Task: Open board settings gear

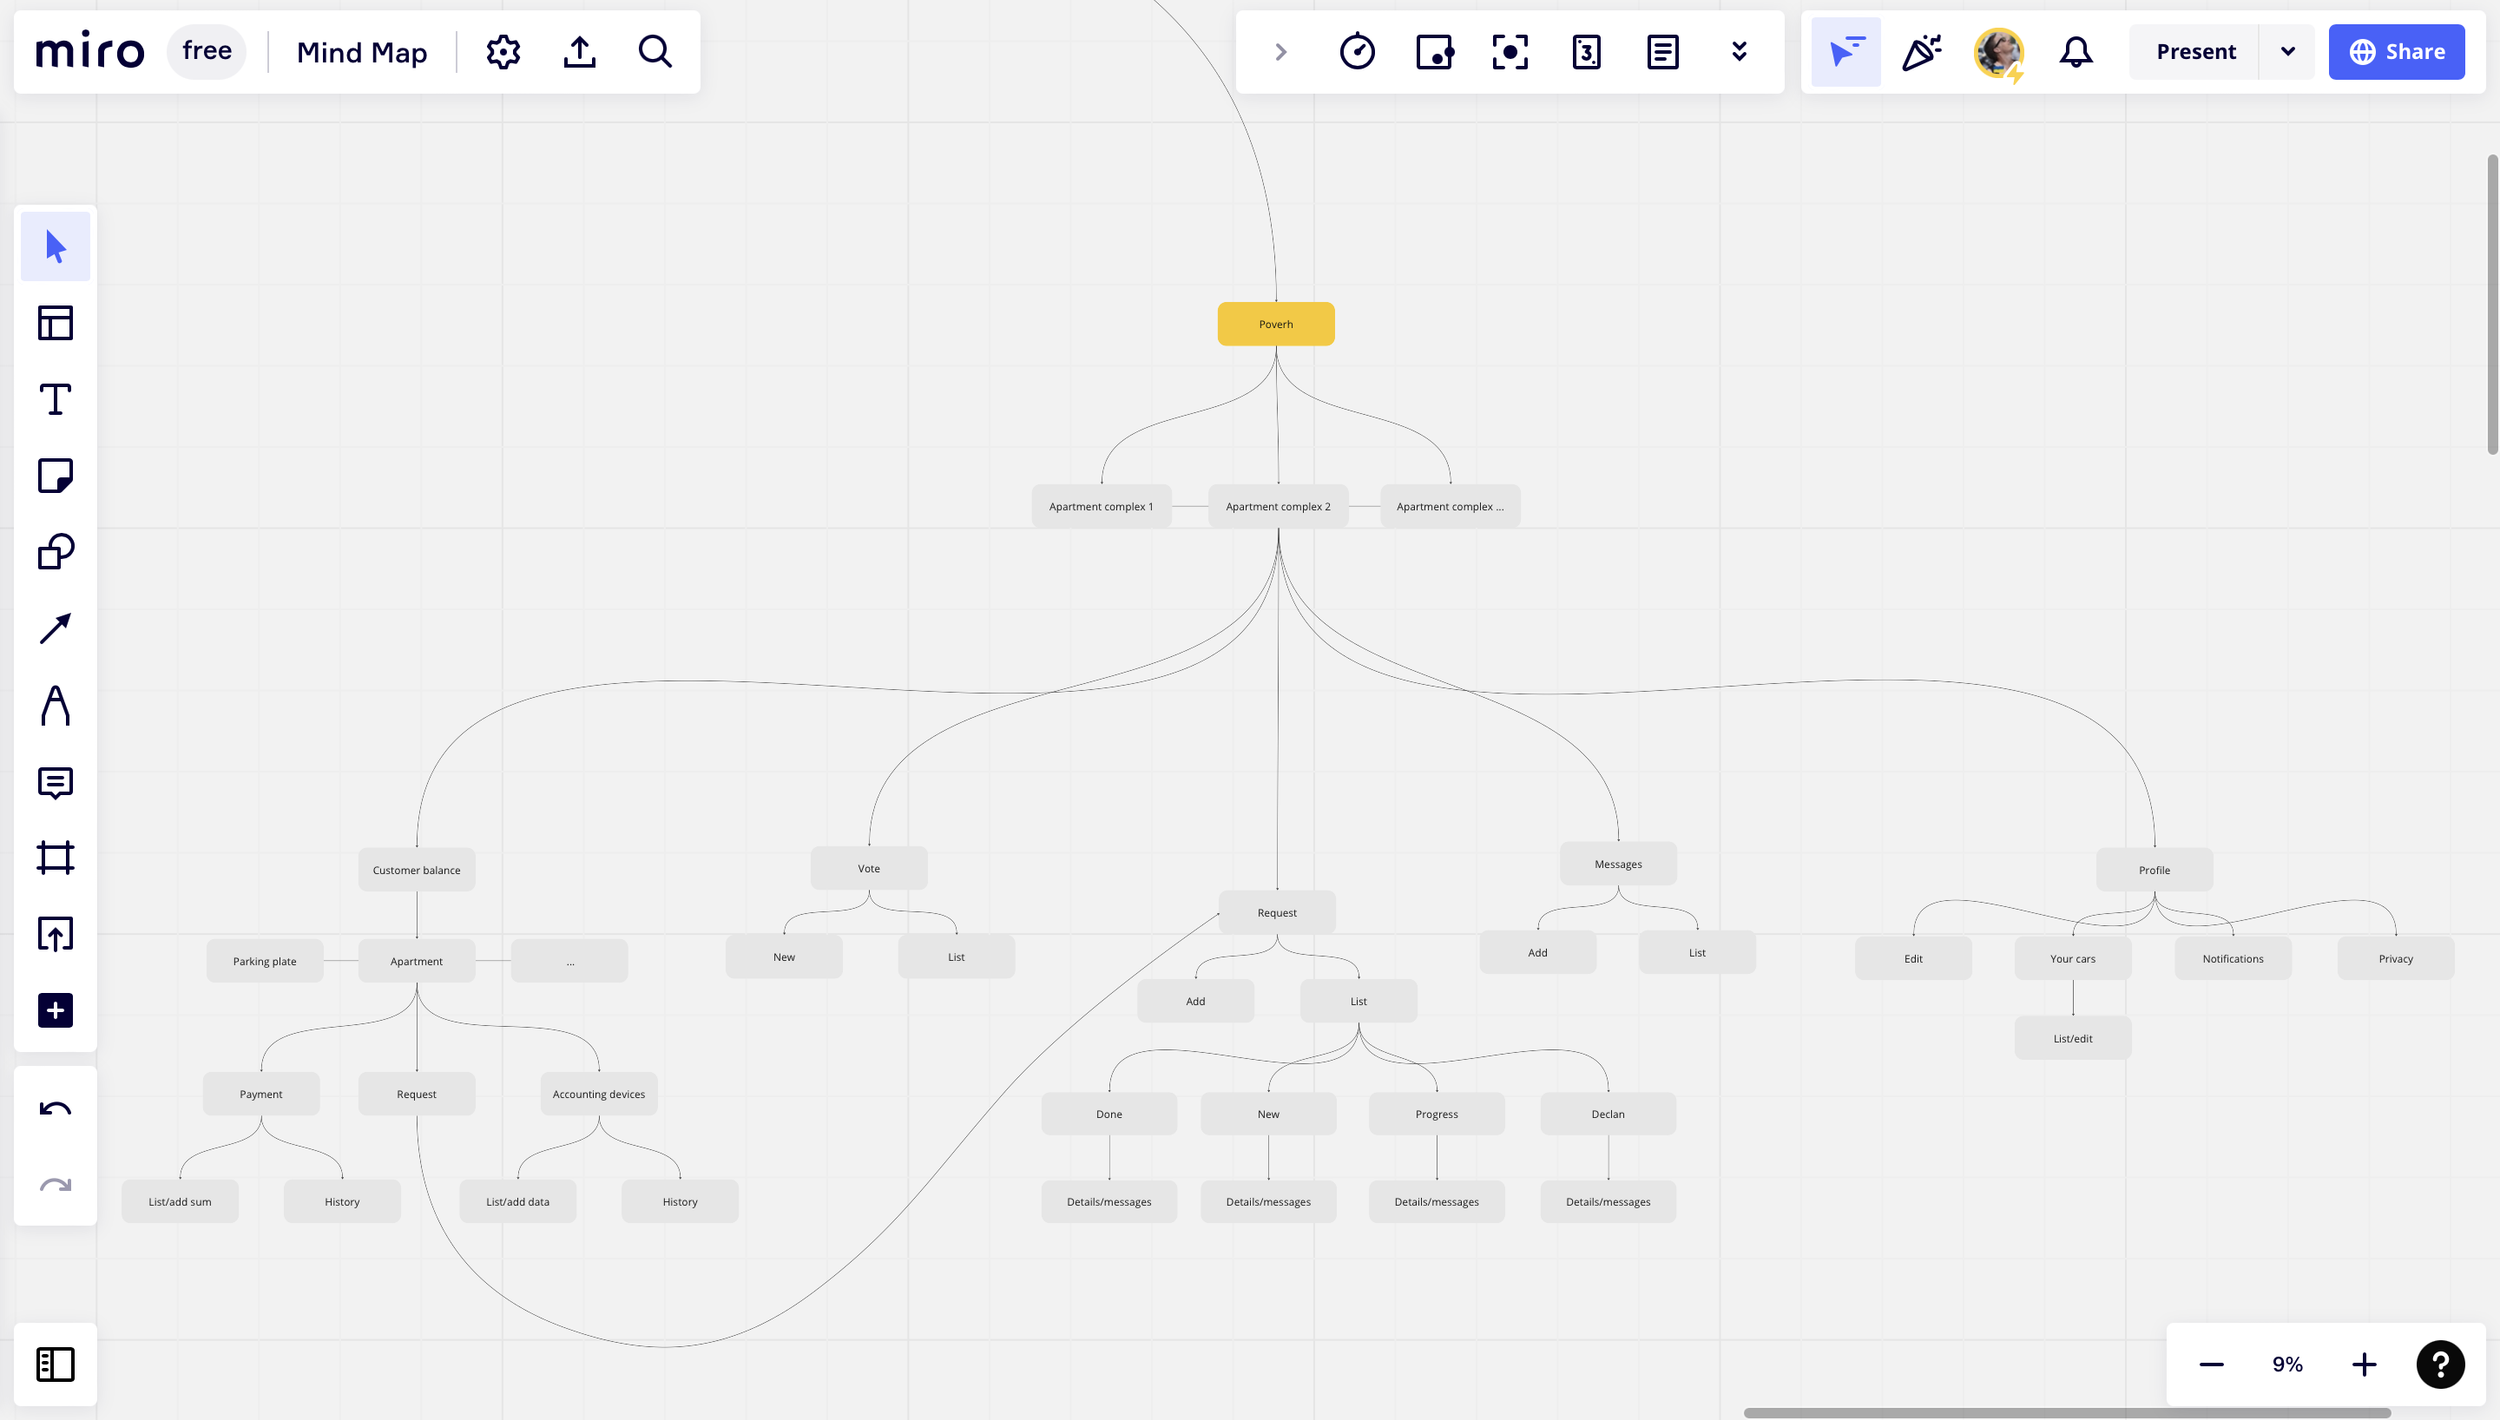Action: (x=503, y=52)
